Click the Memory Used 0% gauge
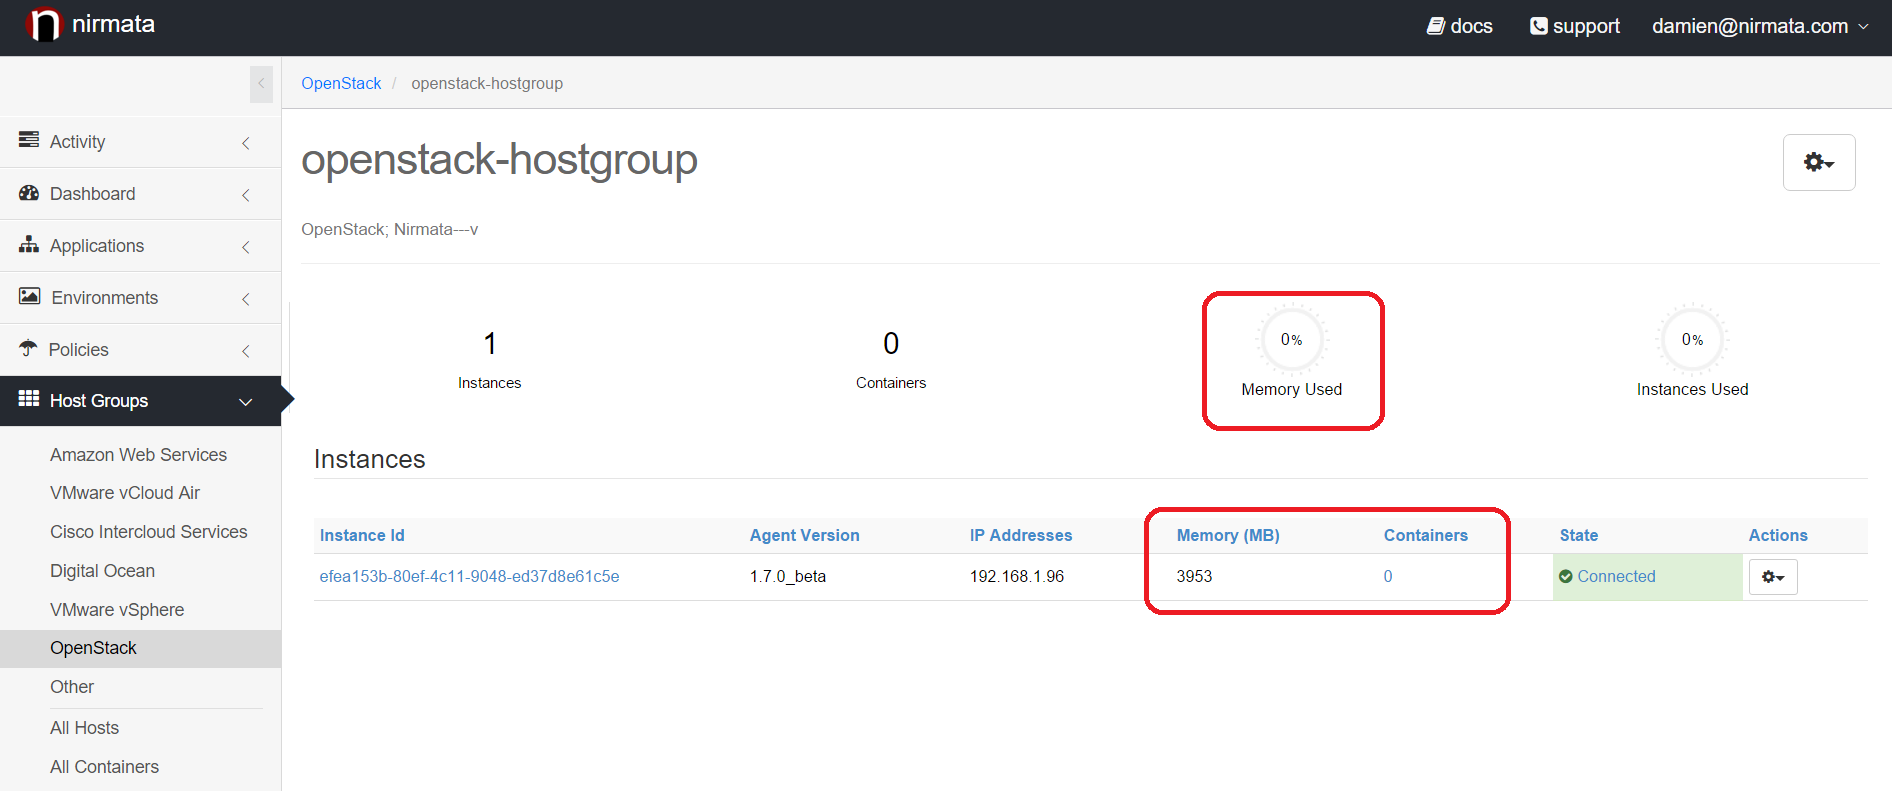Screen dimensions: 1892x791 1291,340
